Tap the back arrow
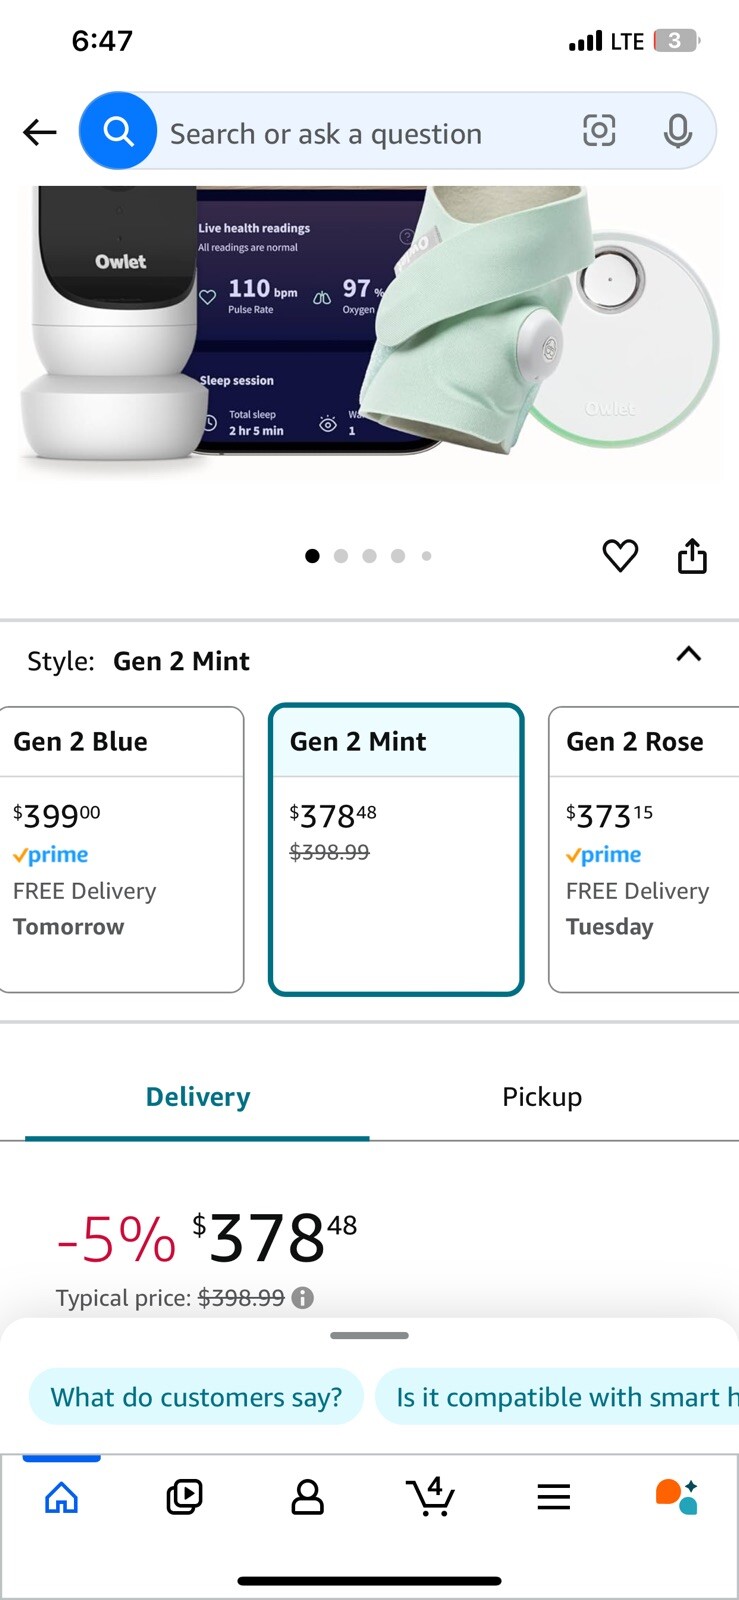739x1600 pixels. pos(40,132)
